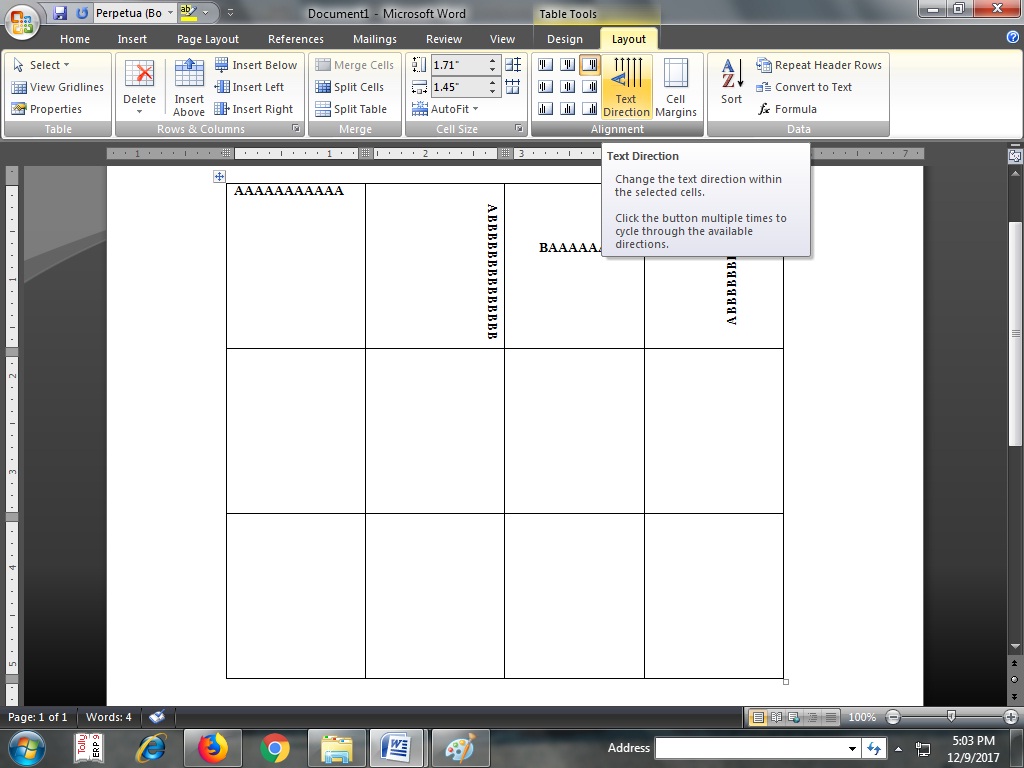Select the Insert Below command
Screen dimensions: 1024x768
click(257, 64)
